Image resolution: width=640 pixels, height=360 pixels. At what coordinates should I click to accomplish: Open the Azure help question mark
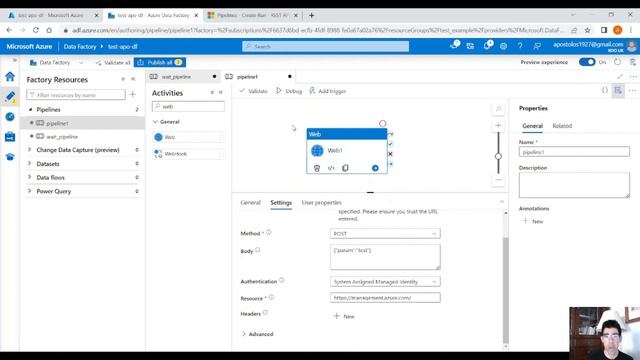(x=520, y=46)
